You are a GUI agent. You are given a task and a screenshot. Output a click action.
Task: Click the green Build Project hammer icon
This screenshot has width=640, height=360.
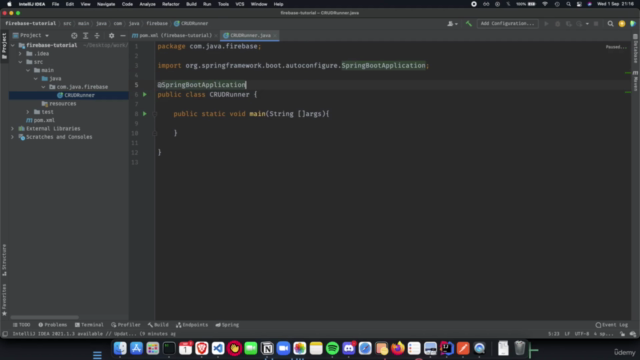point(469,24)
